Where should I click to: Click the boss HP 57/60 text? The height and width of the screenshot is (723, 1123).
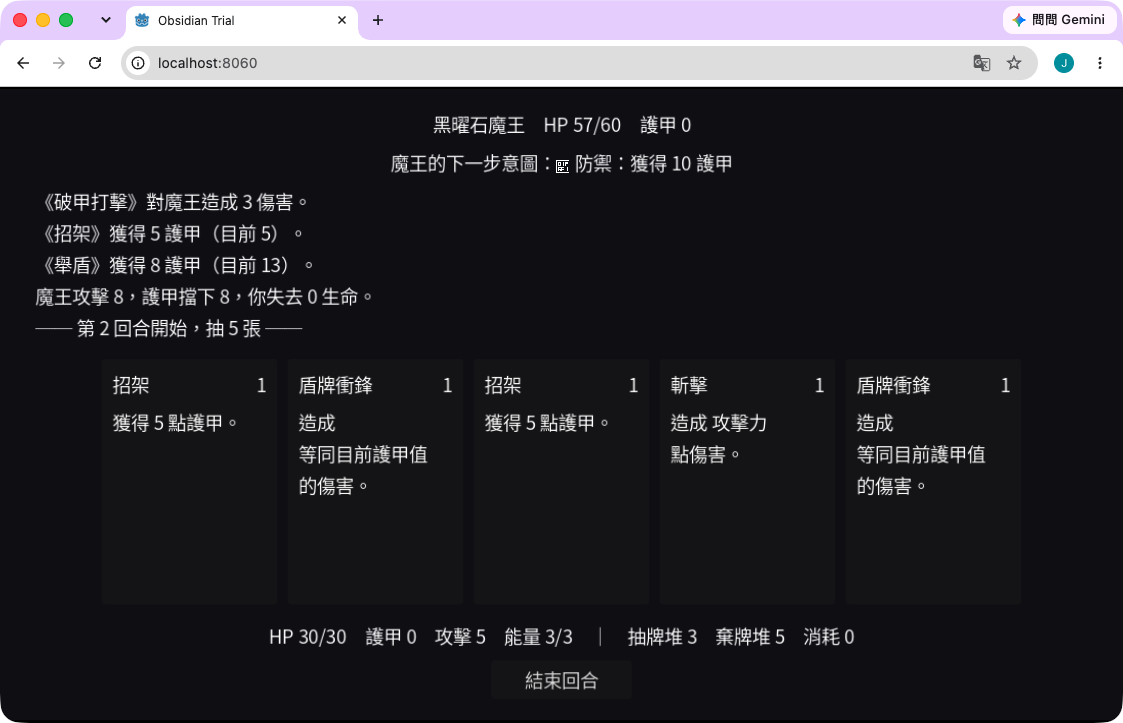pos(582,125)
